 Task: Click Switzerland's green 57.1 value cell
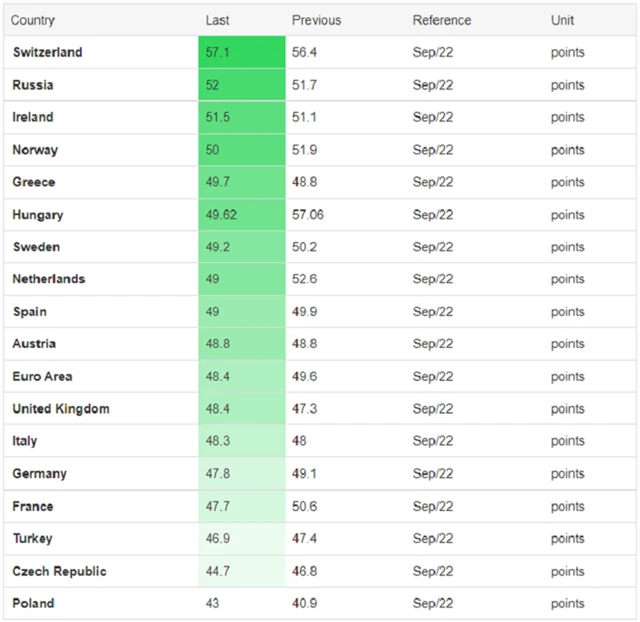coord(240,53)
